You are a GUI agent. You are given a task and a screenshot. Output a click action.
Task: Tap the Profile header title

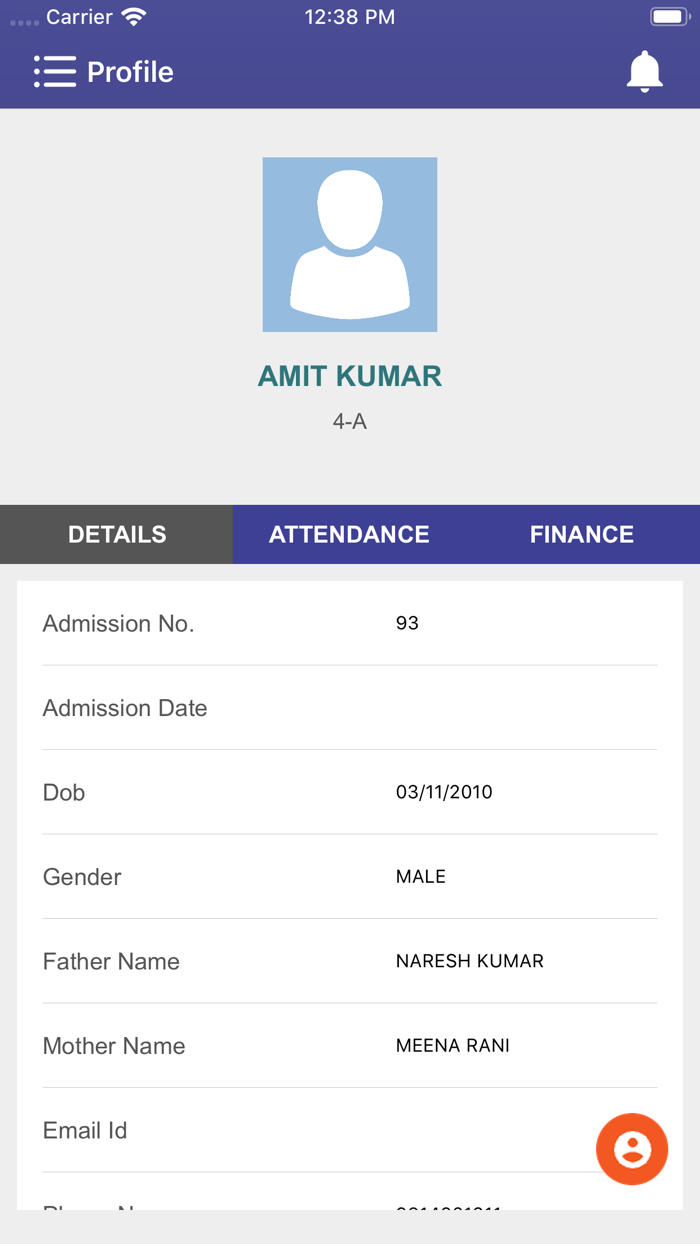coord(130,72)
